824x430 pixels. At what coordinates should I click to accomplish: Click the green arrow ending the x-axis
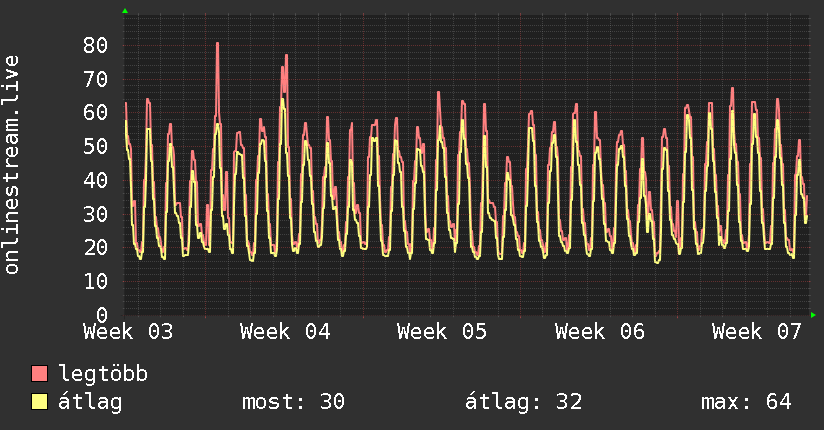coord(813,315)
